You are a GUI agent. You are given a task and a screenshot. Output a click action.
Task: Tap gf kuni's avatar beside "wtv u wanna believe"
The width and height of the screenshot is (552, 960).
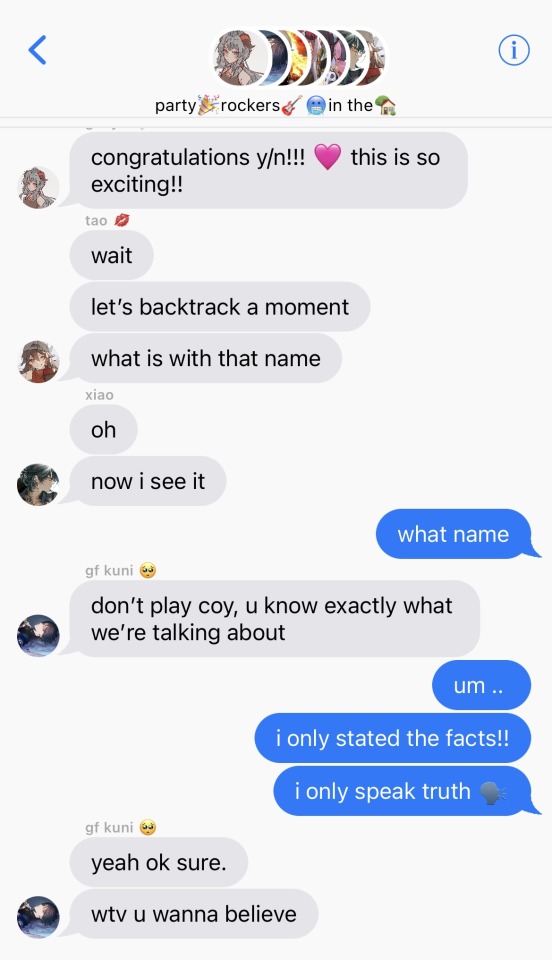pyautogui.click(x=38, y=917)
